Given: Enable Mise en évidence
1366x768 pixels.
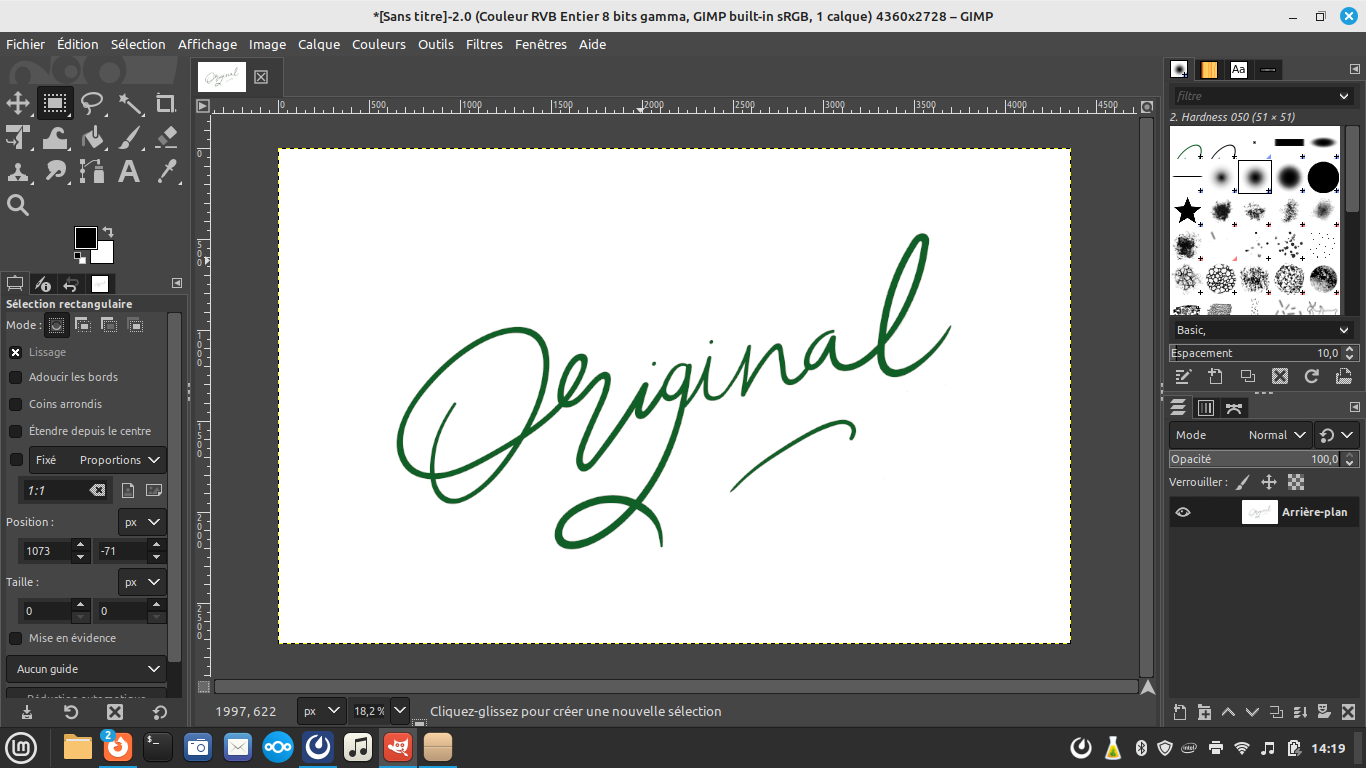Looking at the screenshot, I should point(16,638).
